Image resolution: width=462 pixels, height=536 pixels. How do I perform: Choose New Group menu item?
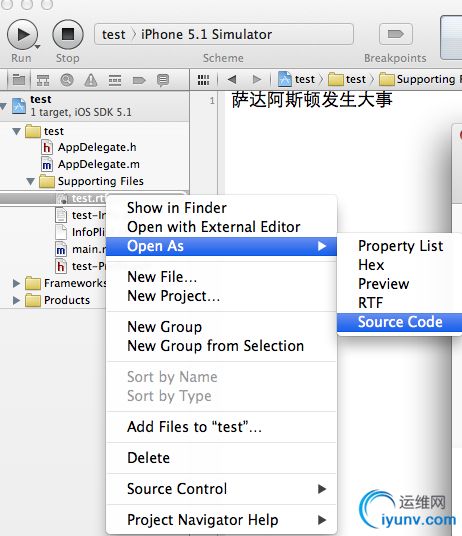point(221,327)
